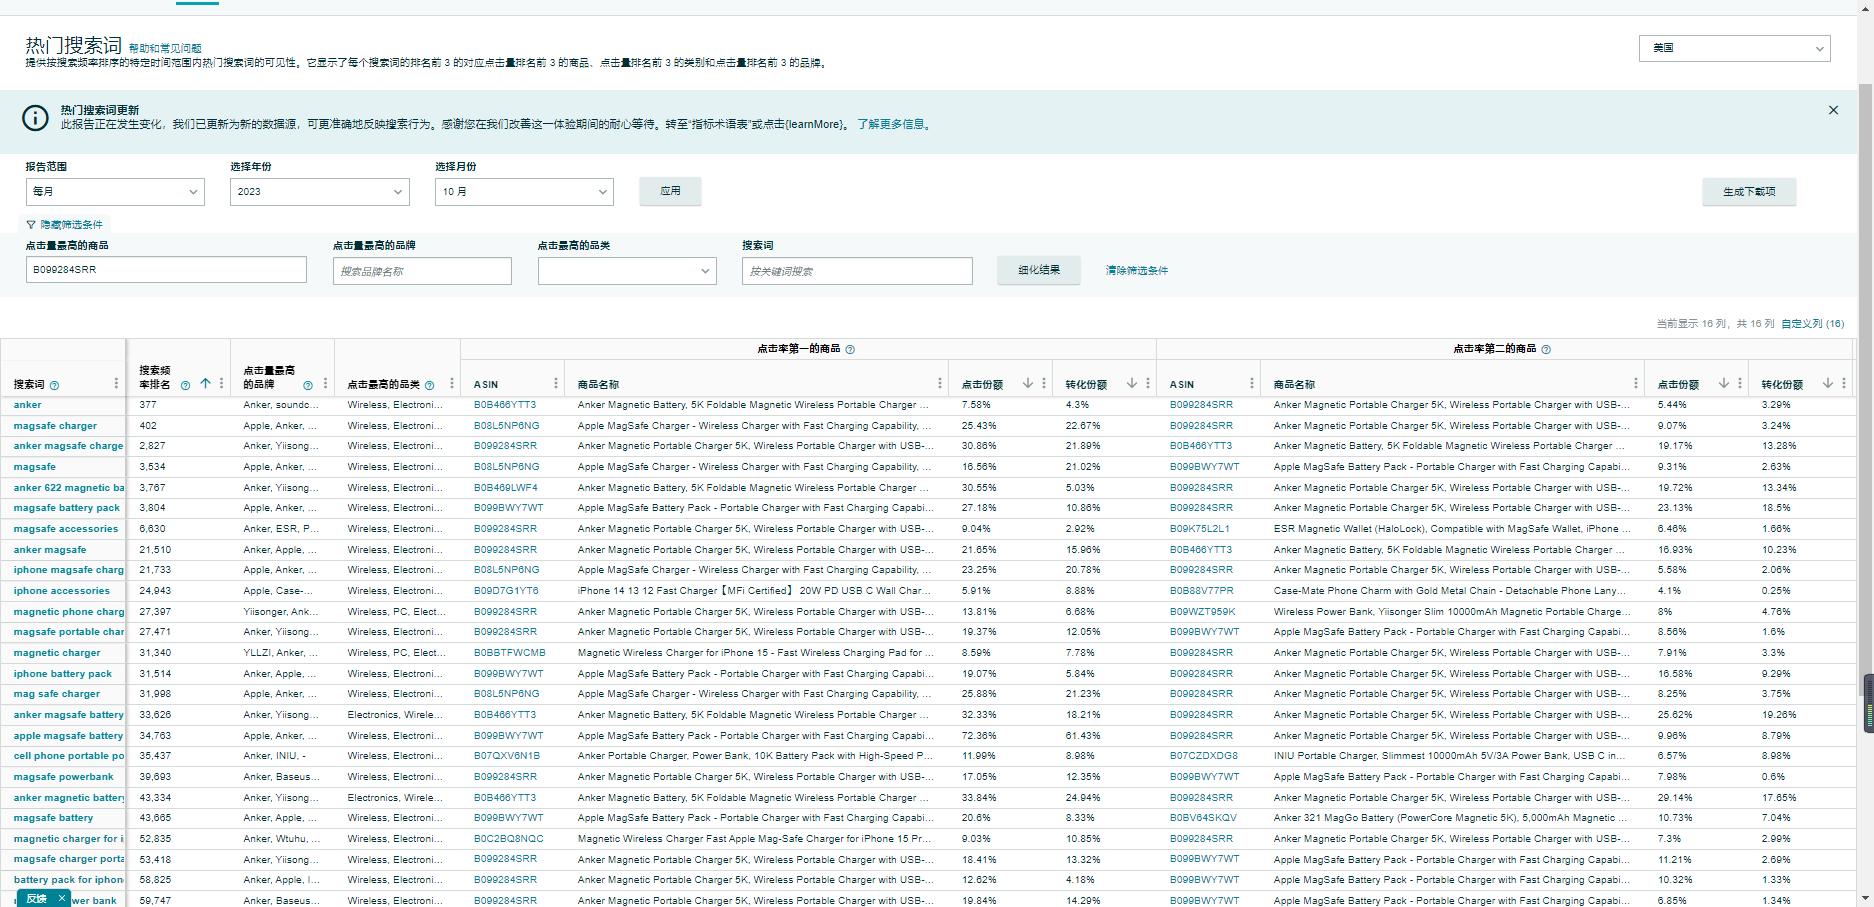Image resolution: width=1874 pixels, height=907 pixels.
Task: Open three-dot menu of 商品名称 under 点击率第二的商品
Action: tap(1635, 384)
